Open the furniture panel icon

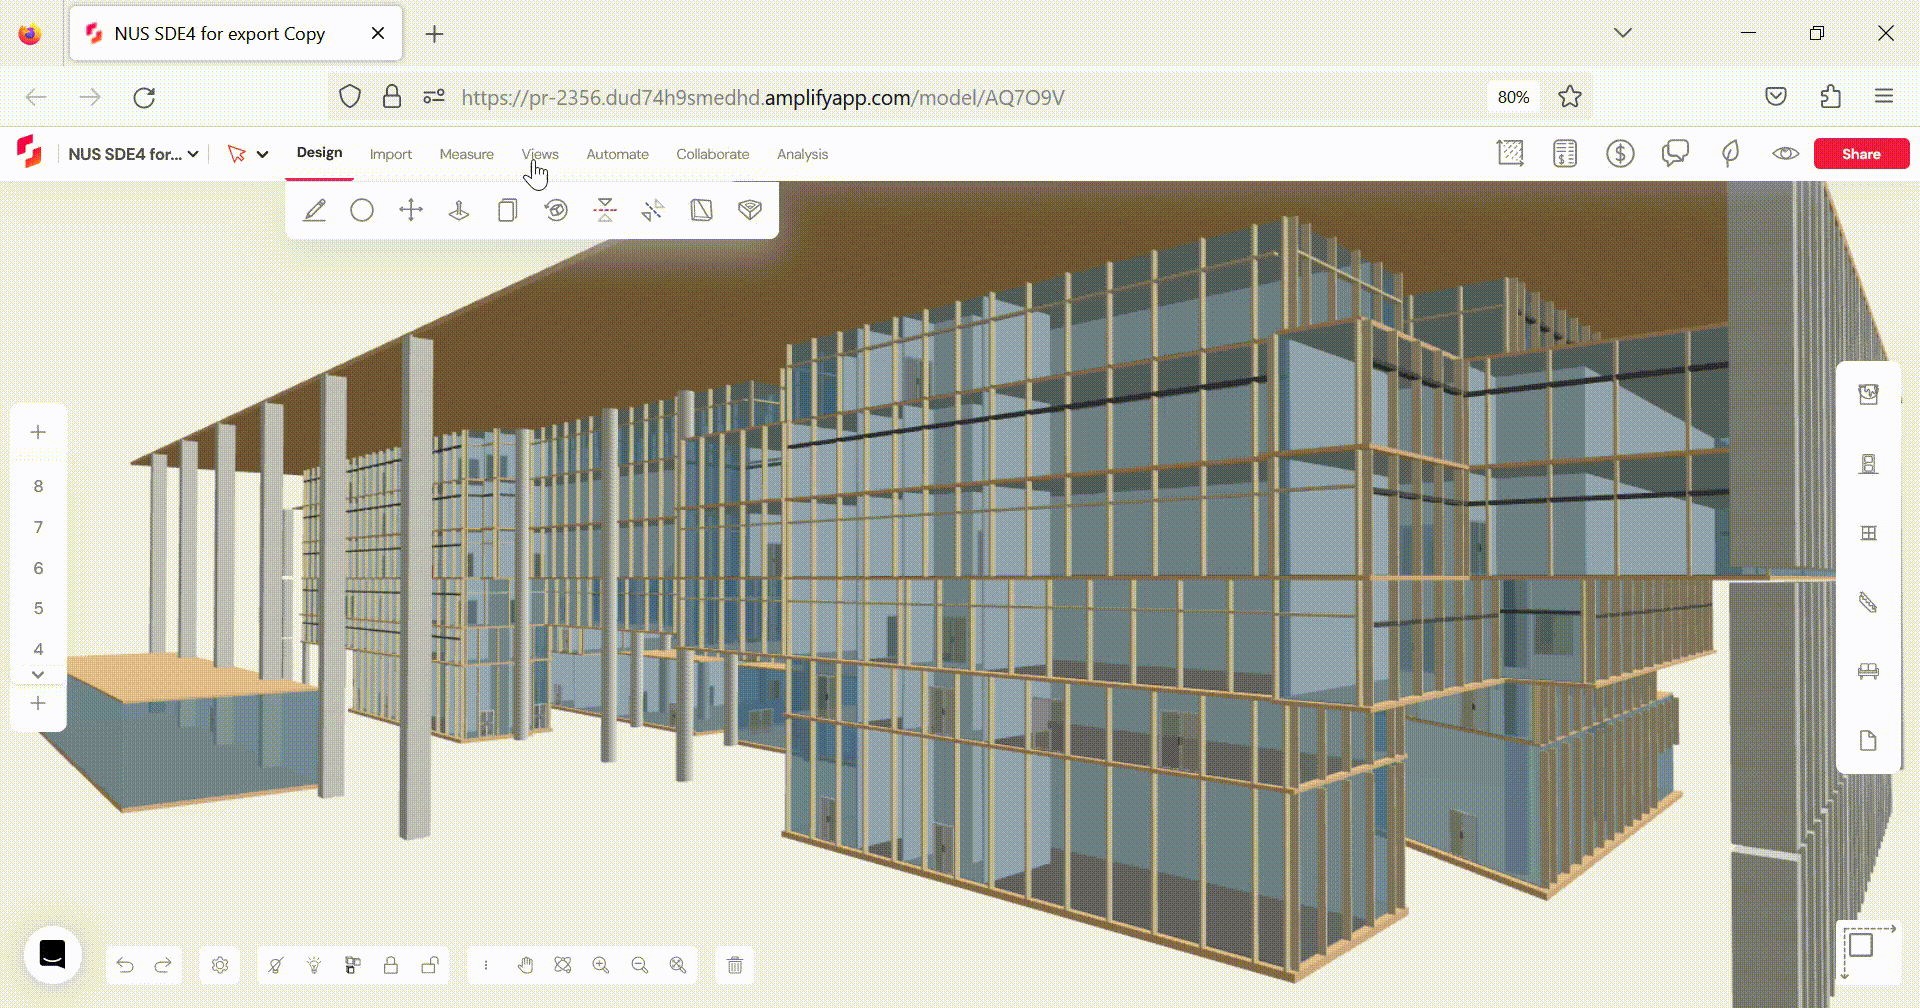coord(1868,671)
